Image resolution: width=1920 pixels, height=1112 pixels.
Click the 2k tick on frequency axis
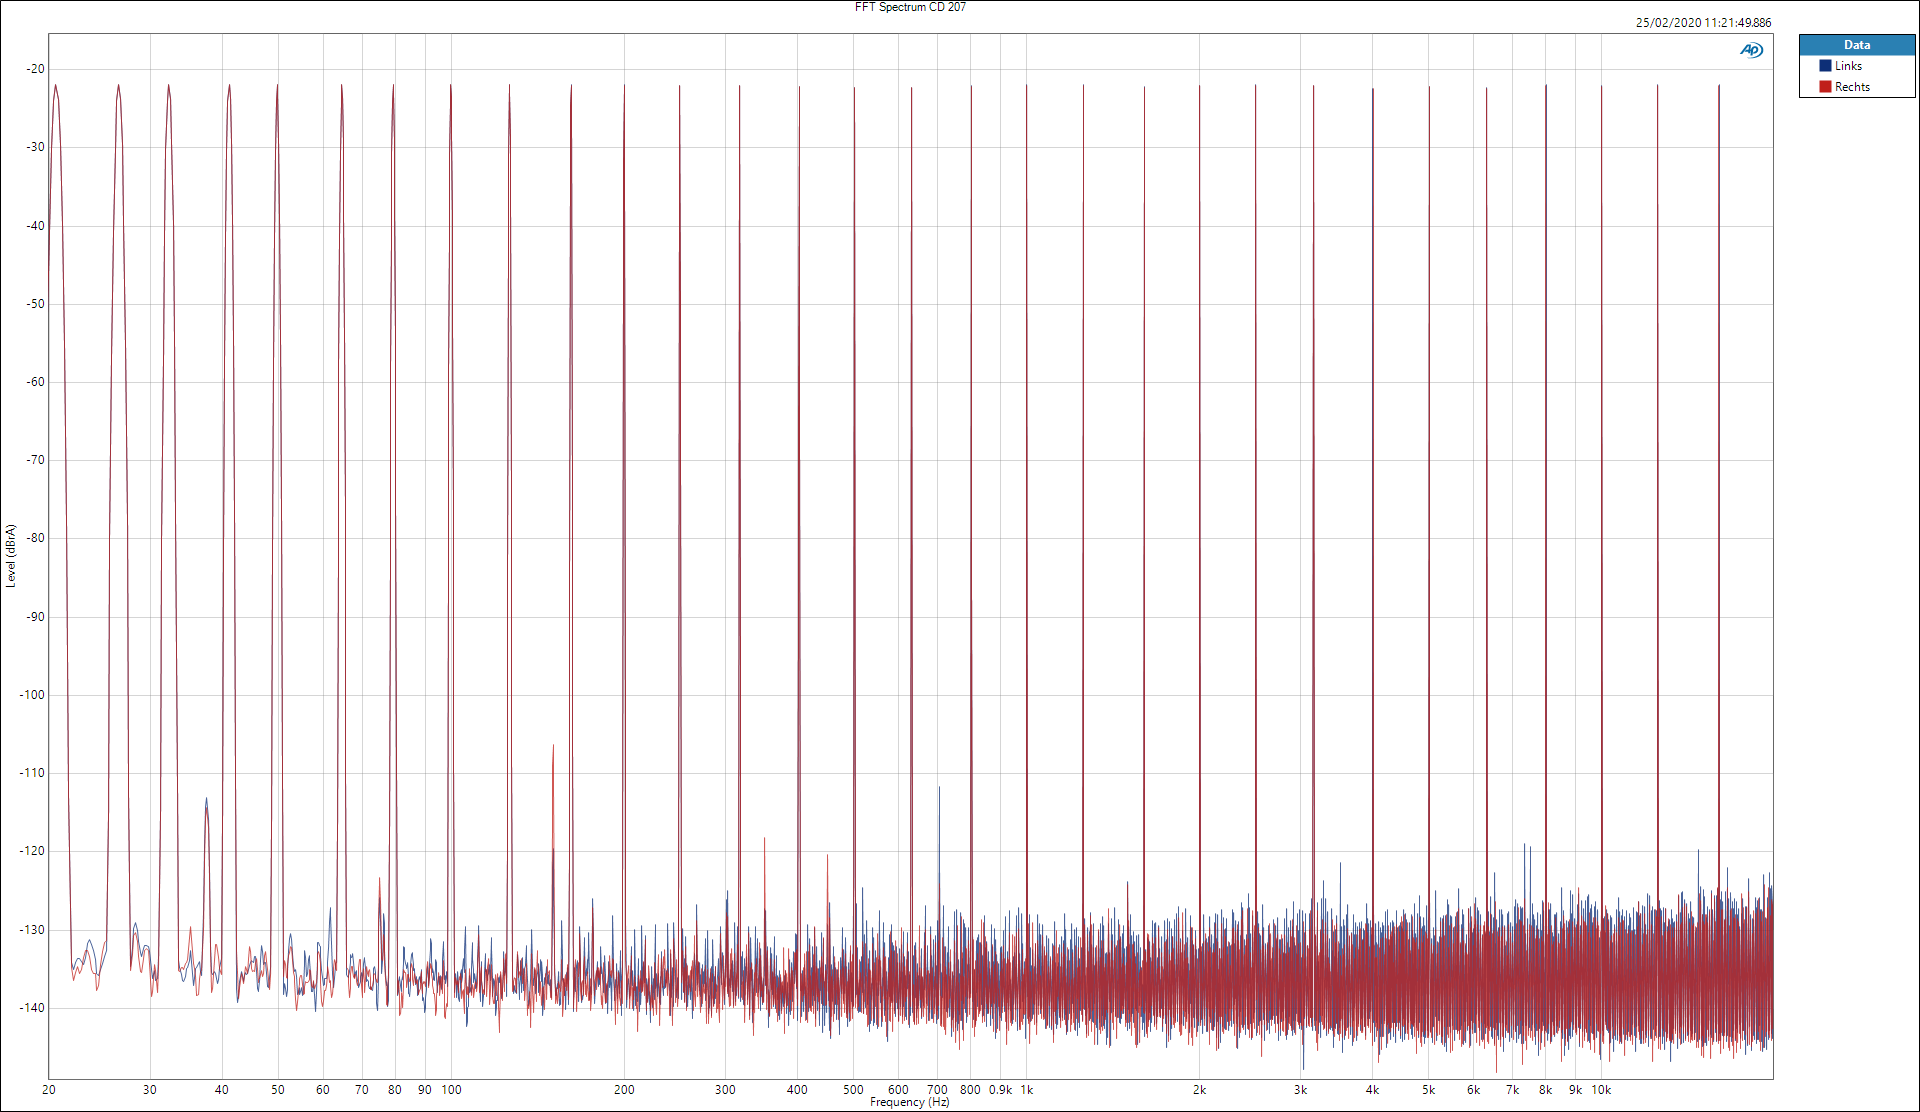[1199, 1090]
